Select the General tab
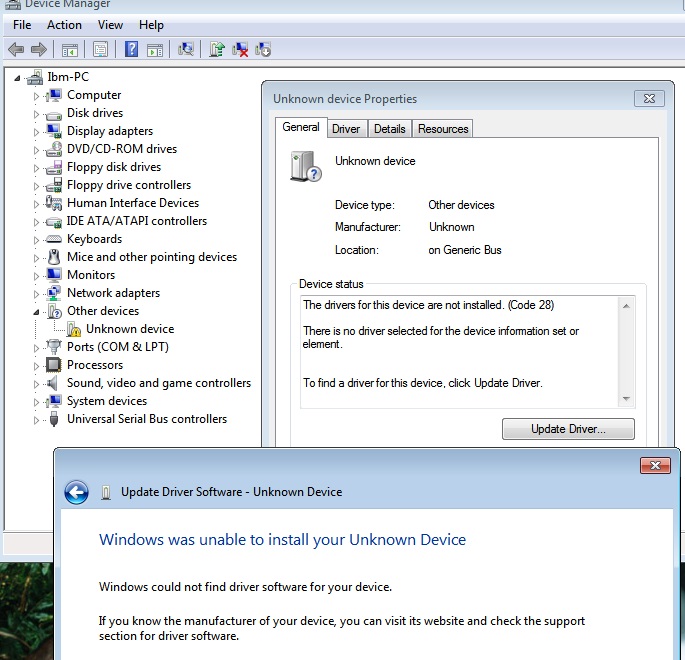This screenshot has width=685, height=660. click(x=301, y=127)
